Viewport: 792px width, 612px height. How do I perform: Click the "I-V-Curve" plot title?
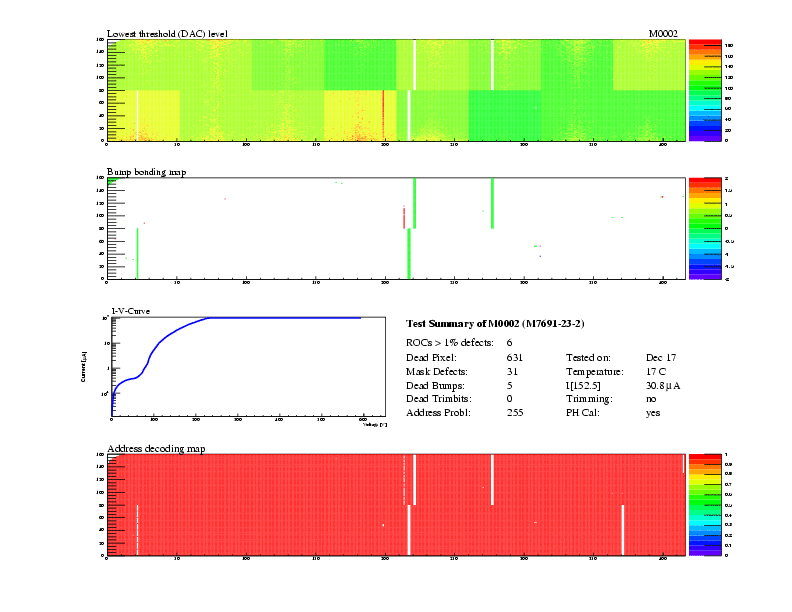coord(129,311)
